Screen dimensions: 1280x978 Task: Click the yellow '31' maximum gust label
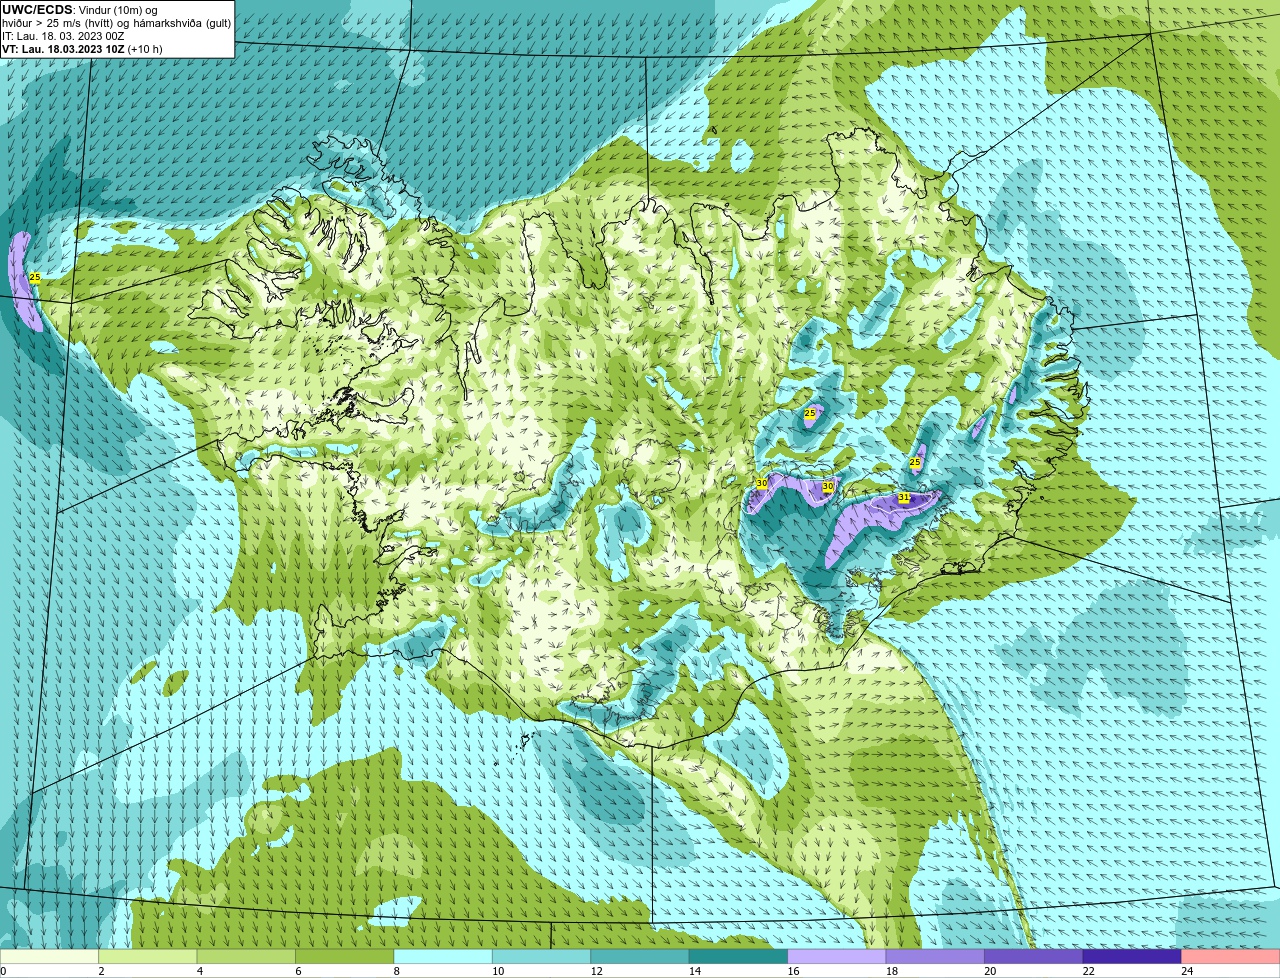pos(904,497)
